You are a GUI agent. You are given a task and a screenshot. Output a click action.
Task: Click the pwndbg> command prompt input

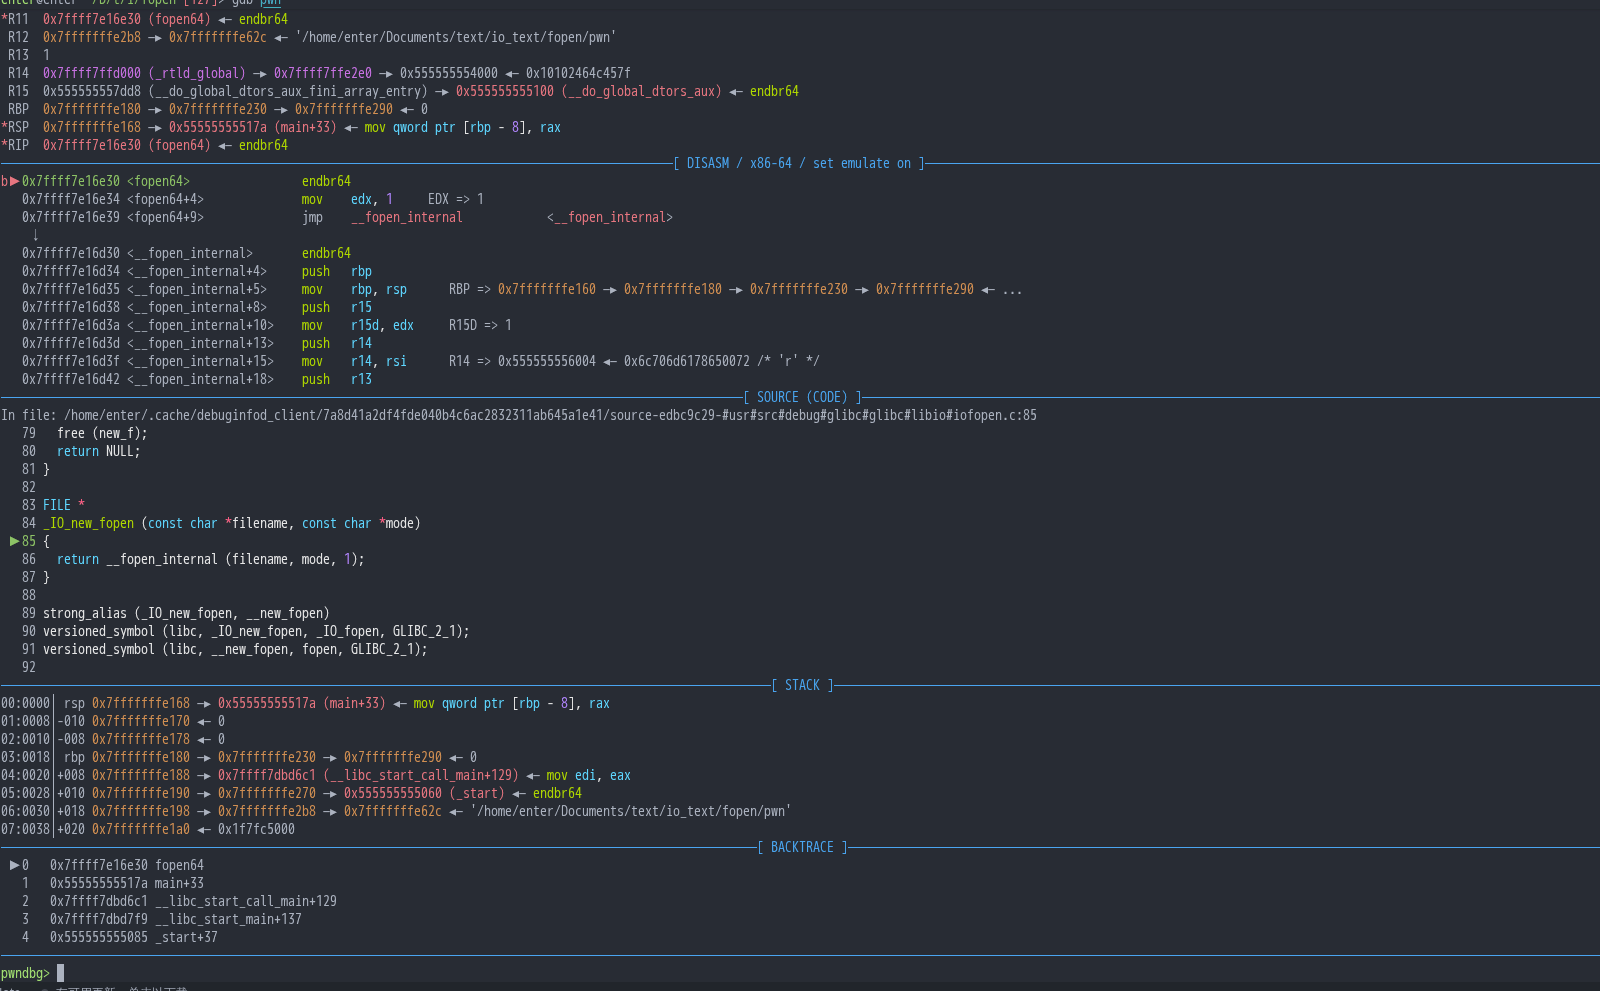pos(60,973)
